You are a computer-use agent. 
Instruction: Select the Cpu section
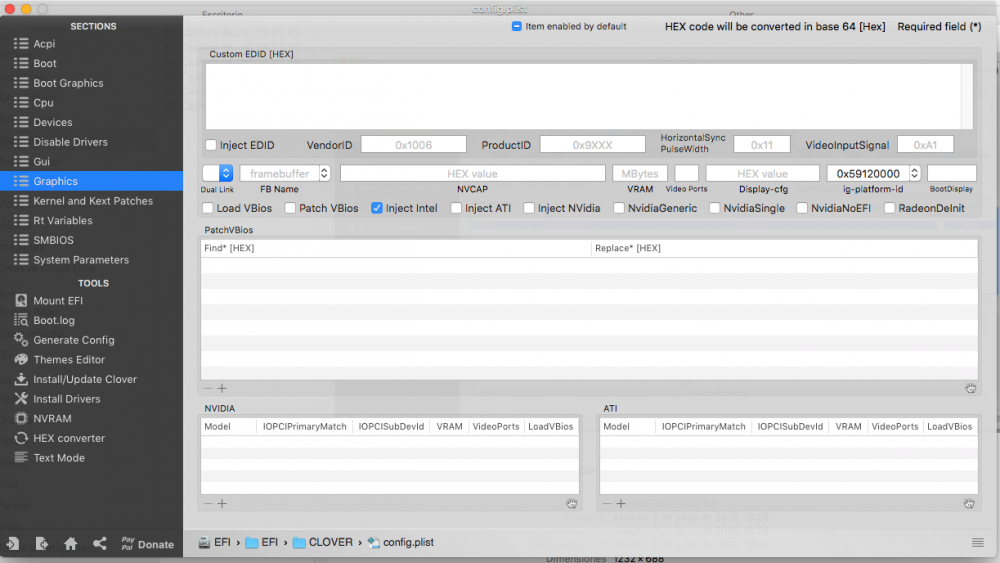(91, 103)
